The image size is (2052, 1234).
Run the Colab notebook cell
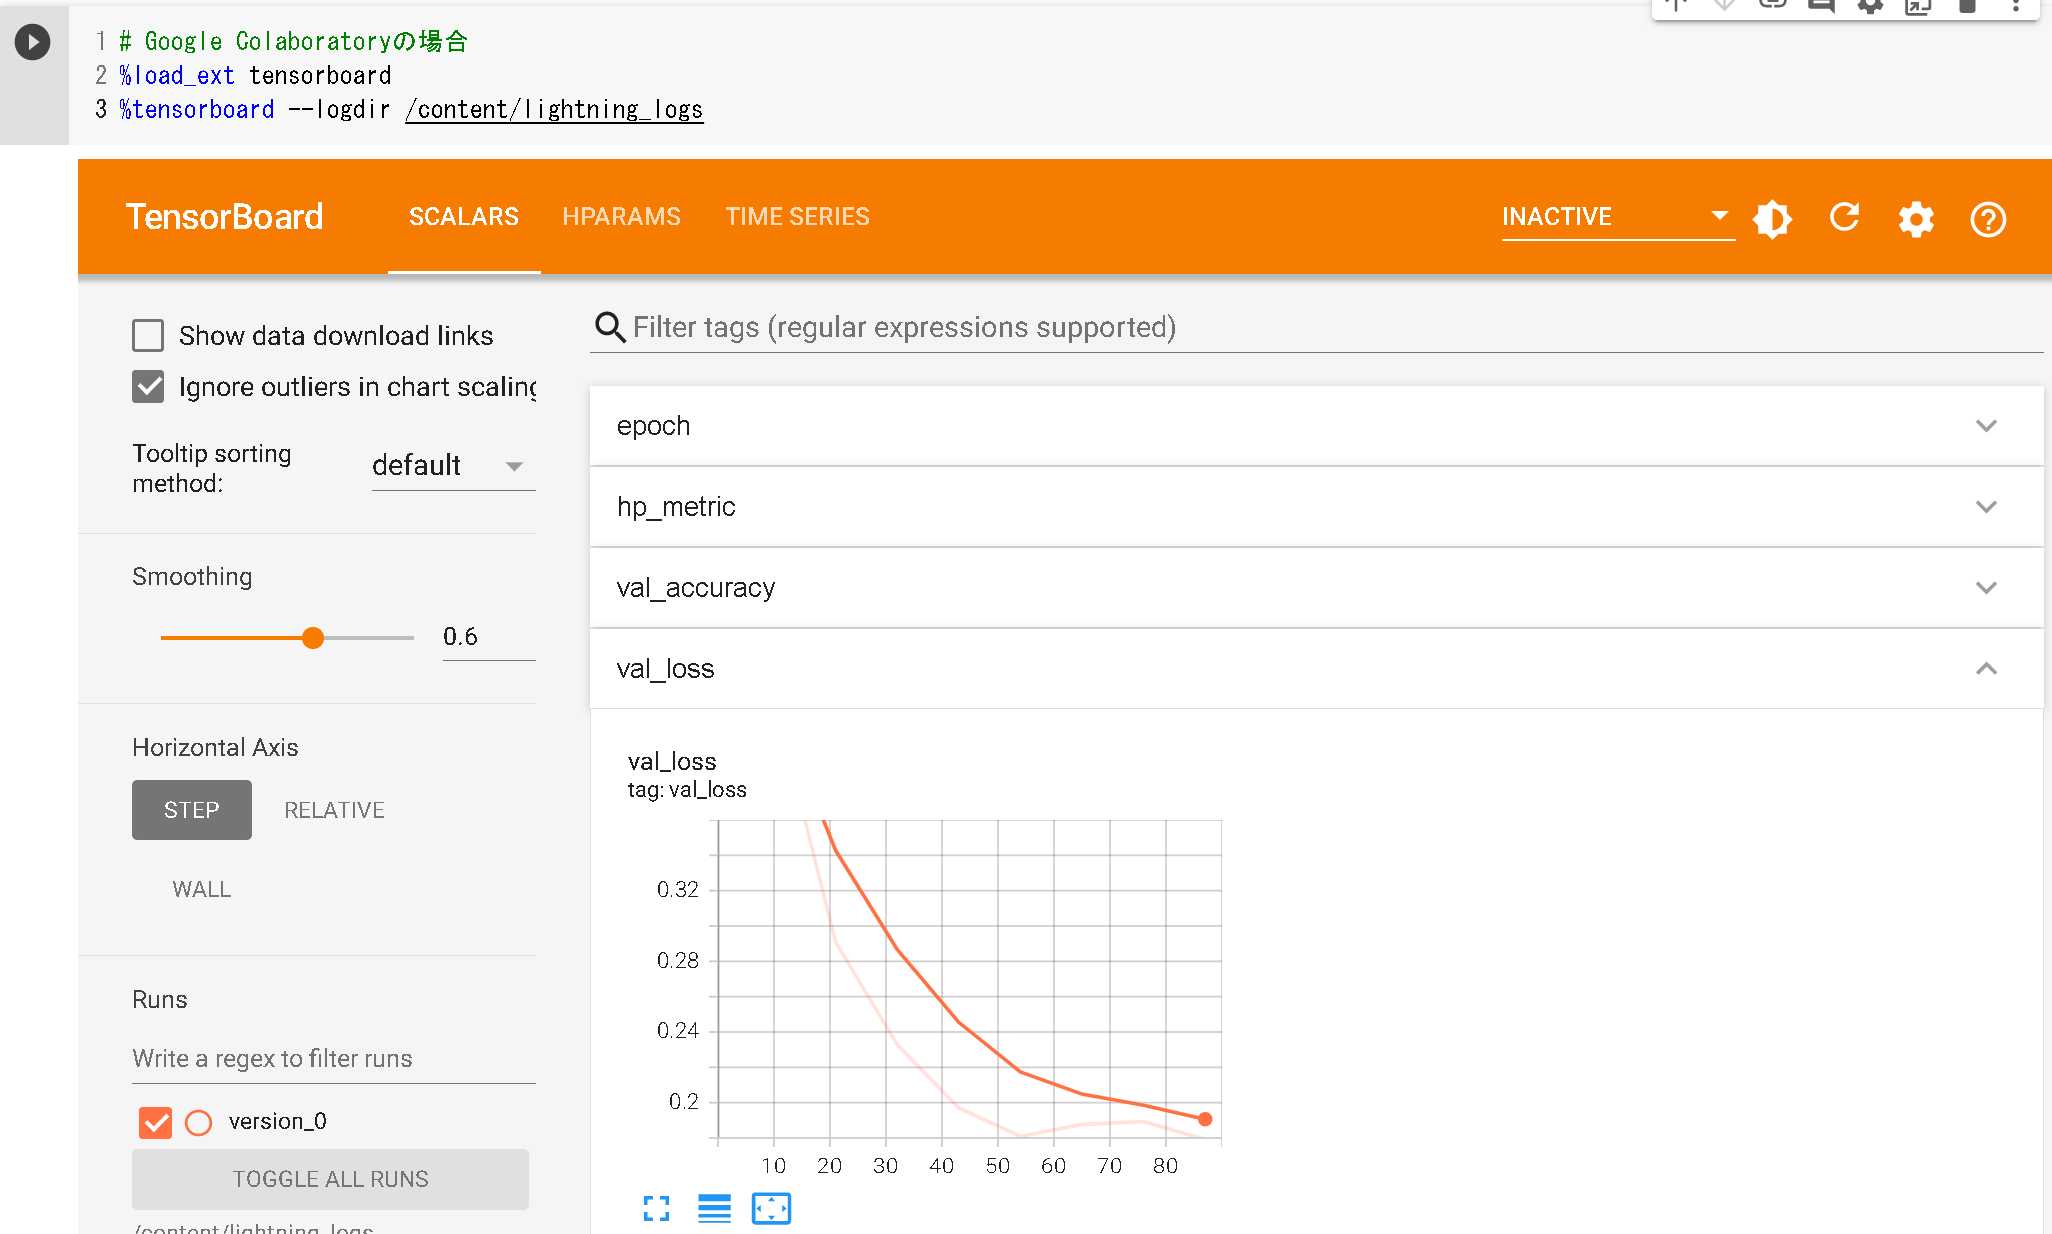tap(32, 42)
